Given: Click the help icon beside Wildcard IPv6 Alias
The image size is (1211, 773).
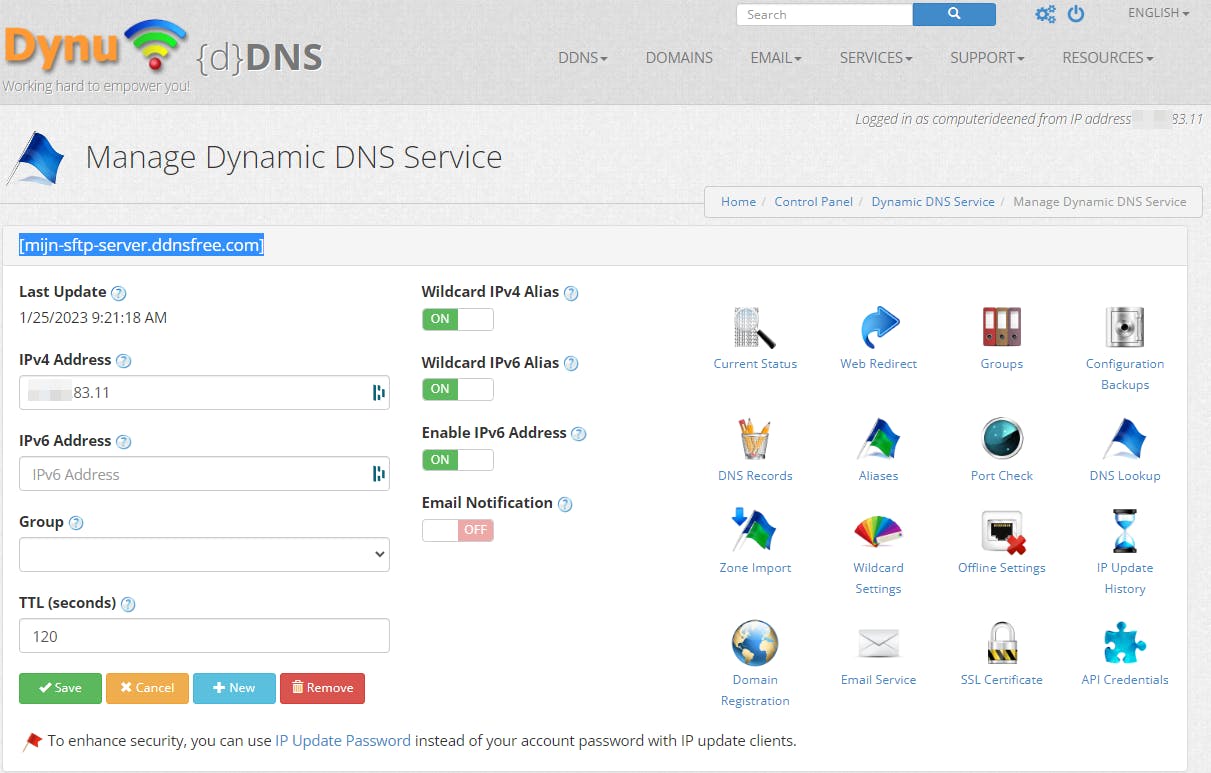Looking at the screenshot, I should tap(571, 364).
